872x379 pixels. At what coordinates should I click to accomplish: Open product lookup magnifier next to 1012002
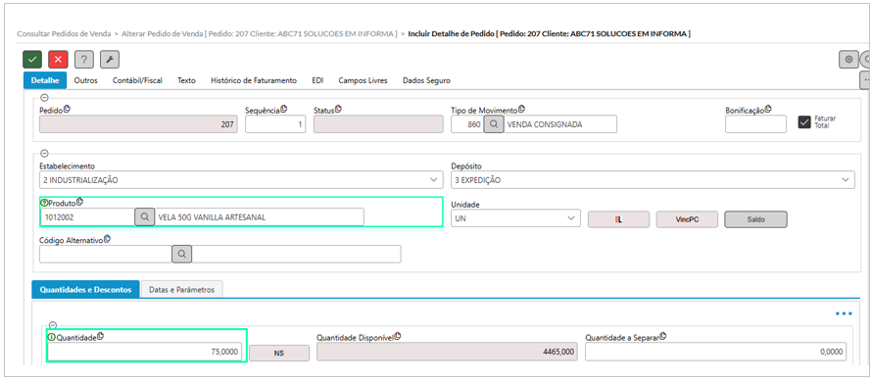[145, 217]
